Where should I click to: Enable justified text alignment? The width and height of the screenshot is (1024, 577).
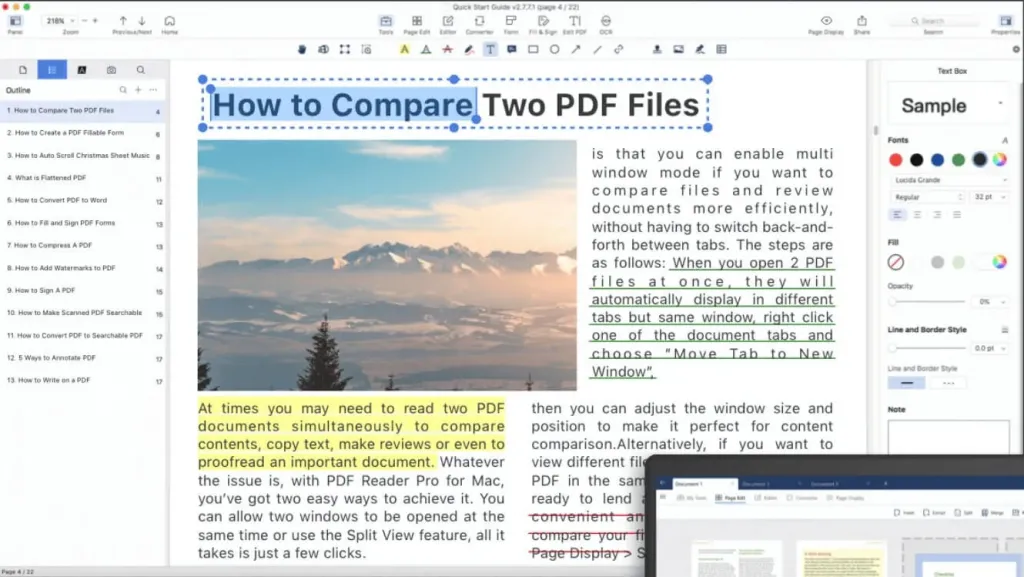coord(957,215)
